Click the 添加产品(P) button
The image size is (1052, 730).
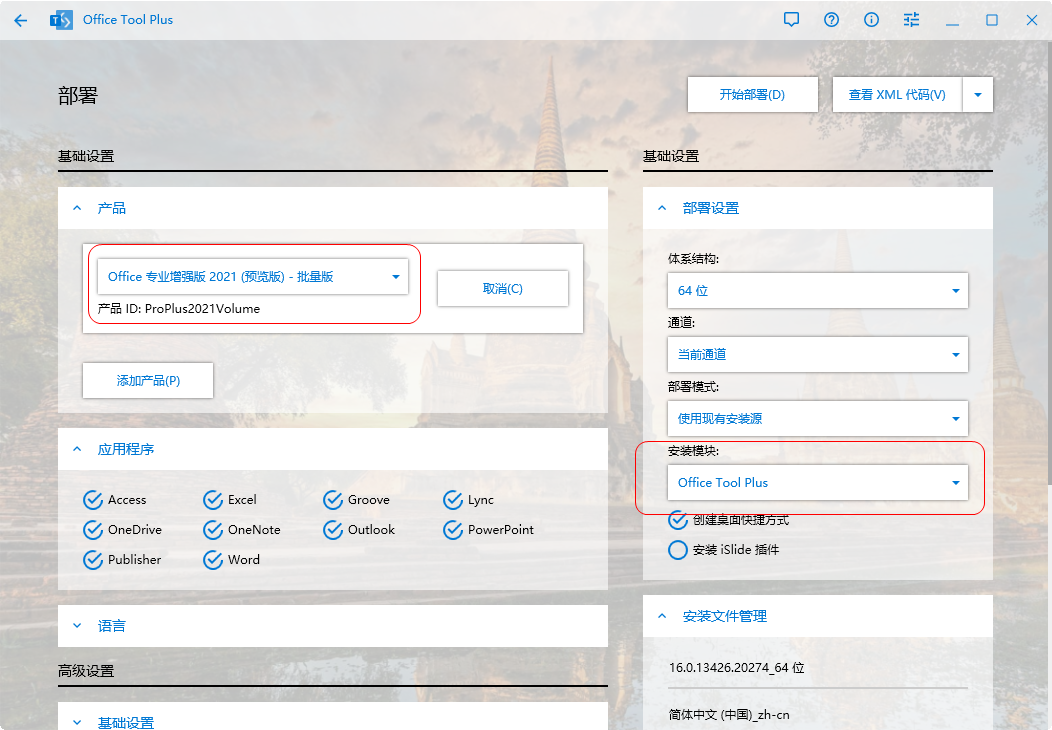(x=148, y=381)
